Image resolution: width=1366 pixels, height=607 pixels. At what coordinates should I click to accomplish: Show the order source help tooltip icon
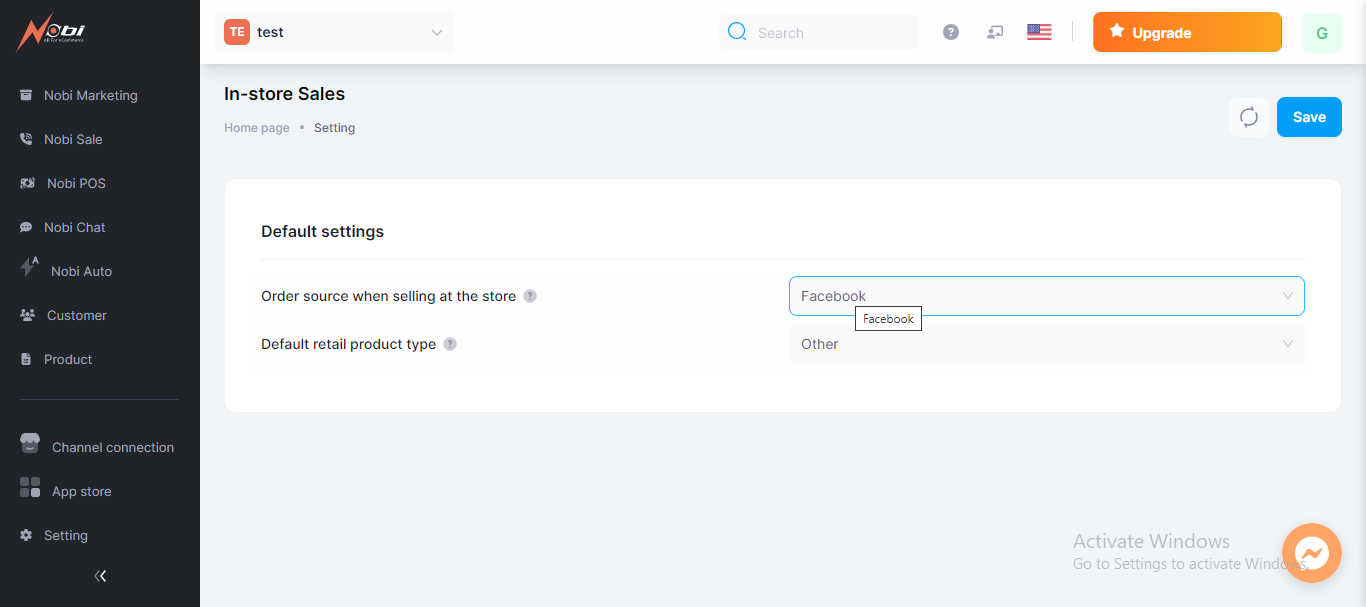530,296
